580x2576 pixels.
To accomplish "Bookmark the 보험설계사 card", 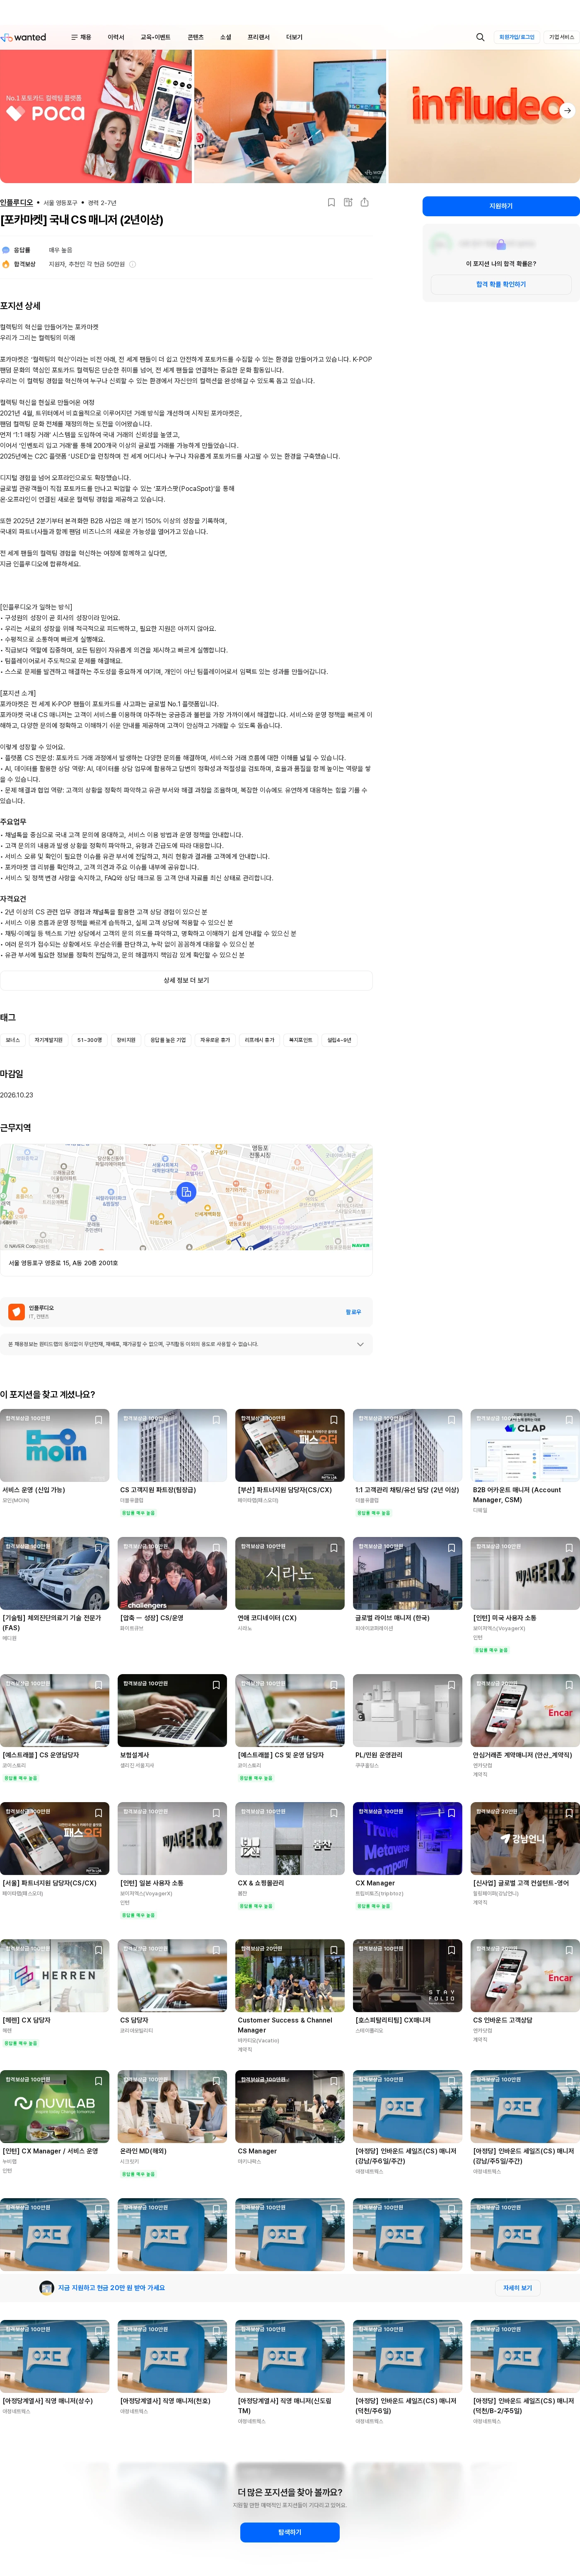I will click(x=216, y=1684).
